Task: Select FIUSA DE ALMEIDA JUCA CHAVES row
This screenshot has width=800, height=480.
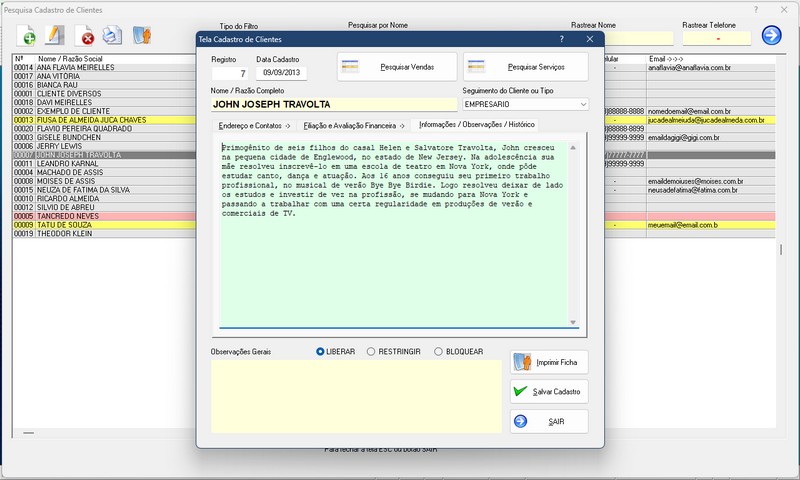Action: 105,120
